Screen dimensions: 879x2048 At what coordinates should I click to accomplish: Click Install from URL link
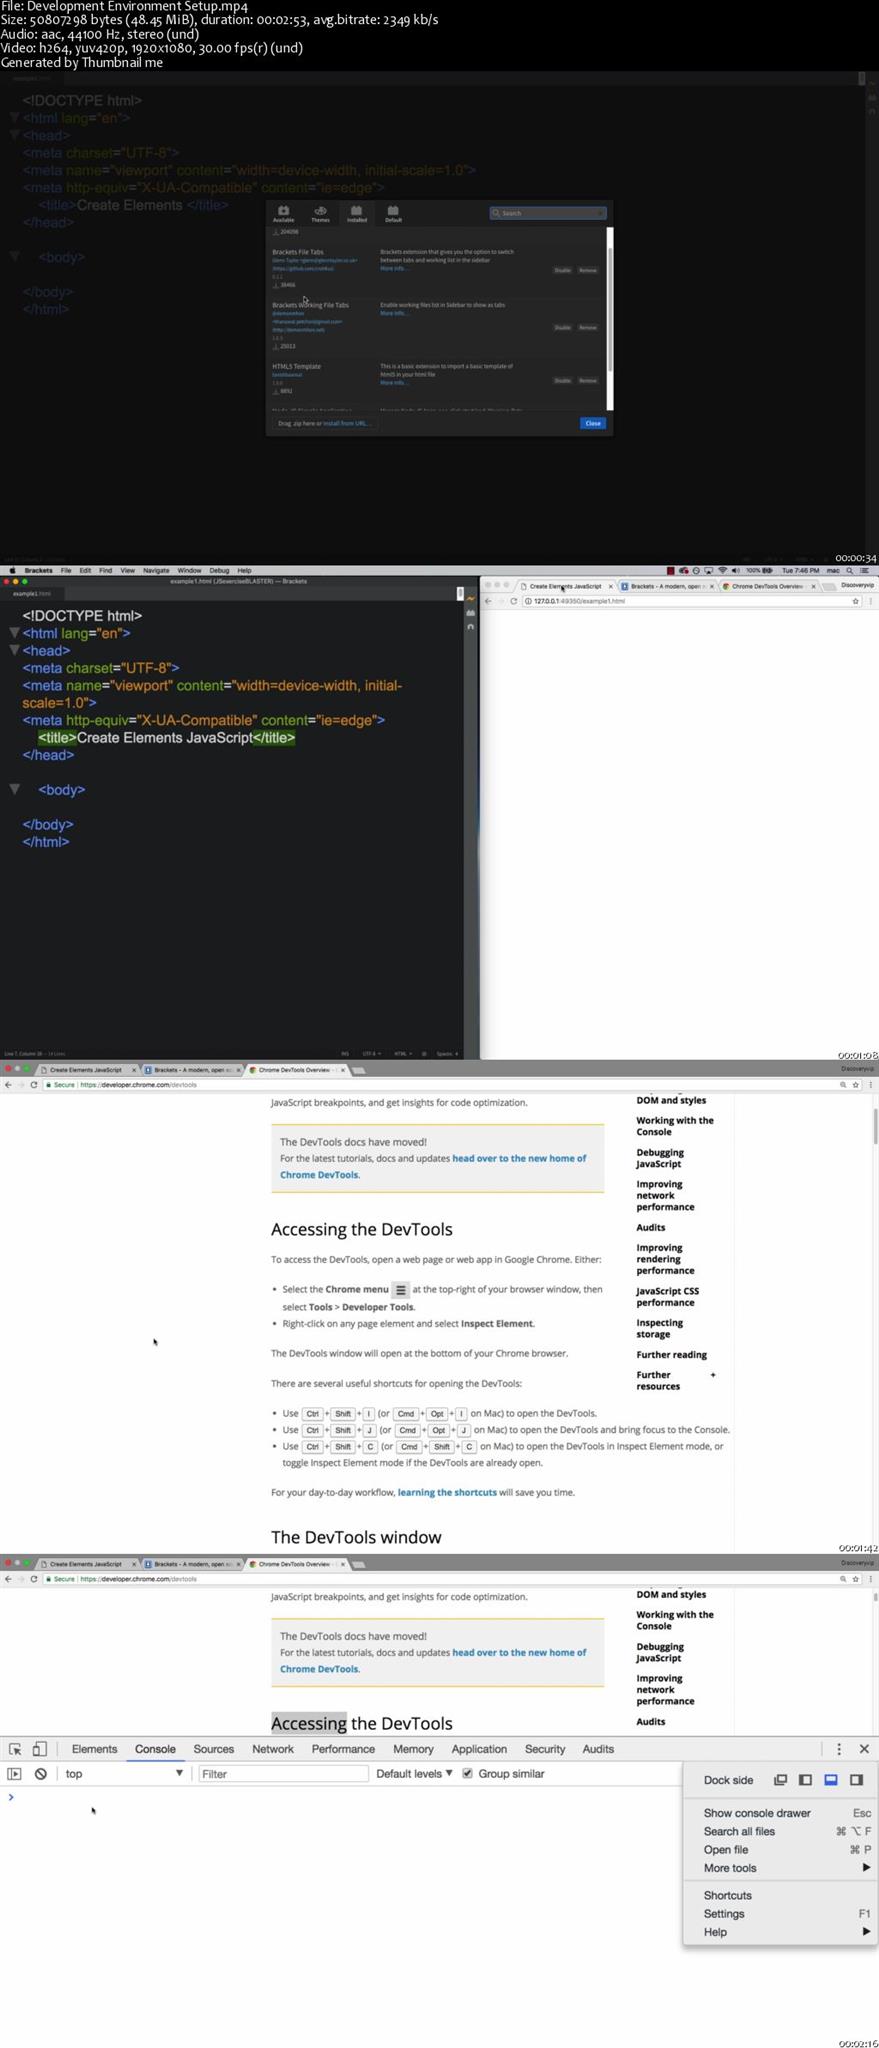(x=346, y=423)
